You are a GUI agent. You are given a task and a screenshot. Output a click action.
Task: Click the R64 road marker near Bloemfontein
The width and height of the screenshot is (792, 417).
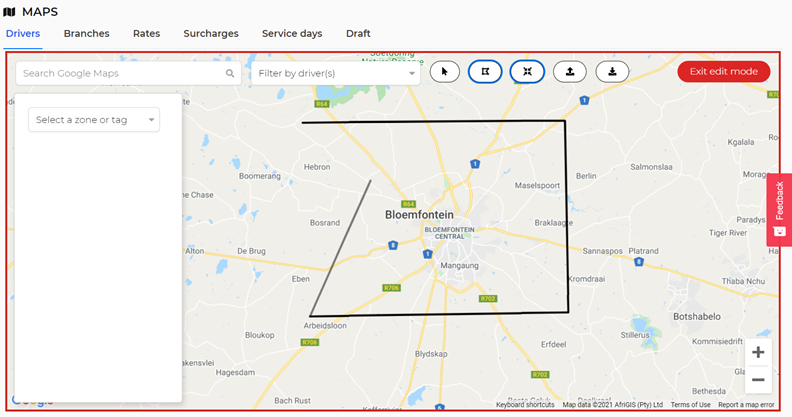[408, 204]
